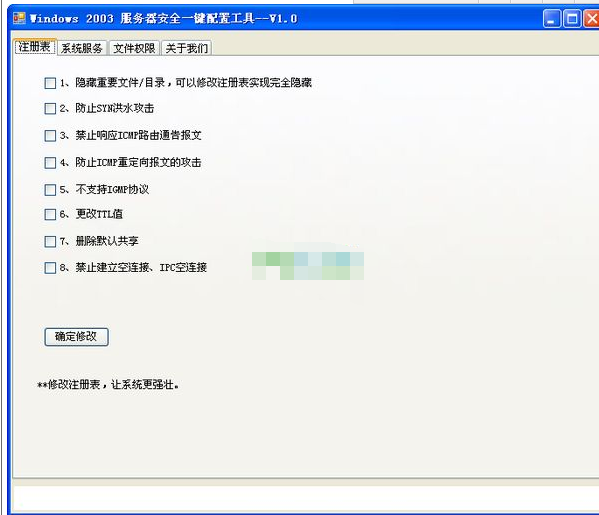Enable option 7 删除默认共享
The width and height of the screenshot is (599, 515).
[50, 241]
